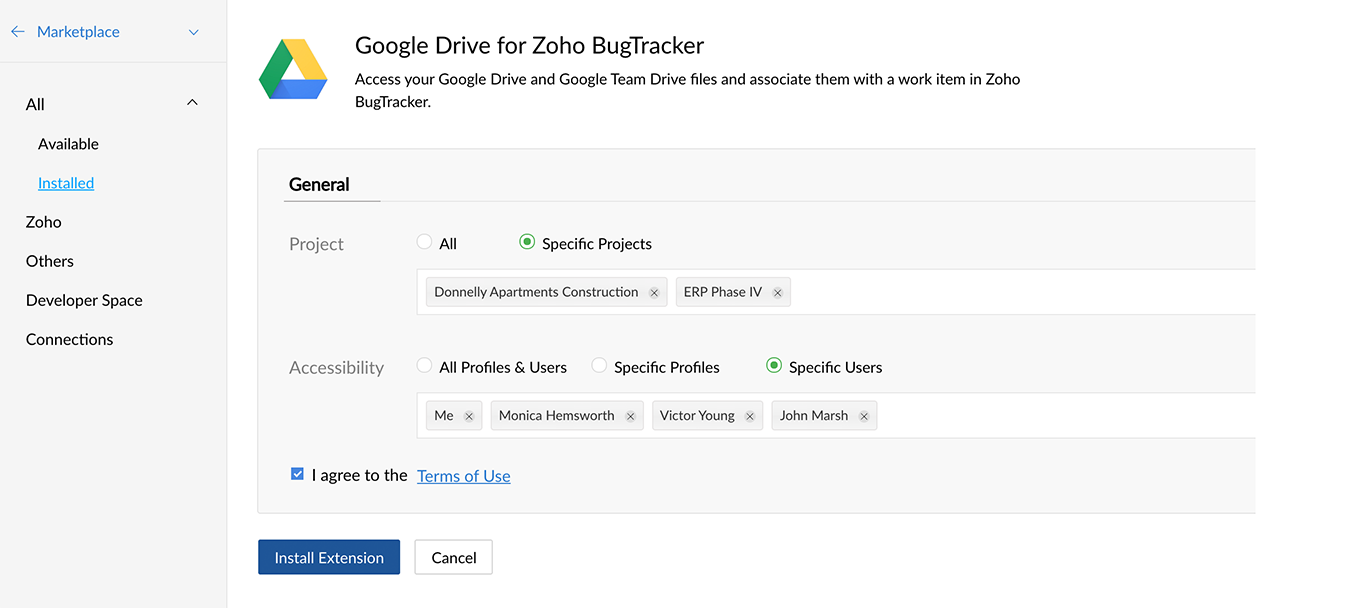This screenshot has height=608, width=1361.
Task: Remove the Me user tag
Action: (x=469, y=417)
